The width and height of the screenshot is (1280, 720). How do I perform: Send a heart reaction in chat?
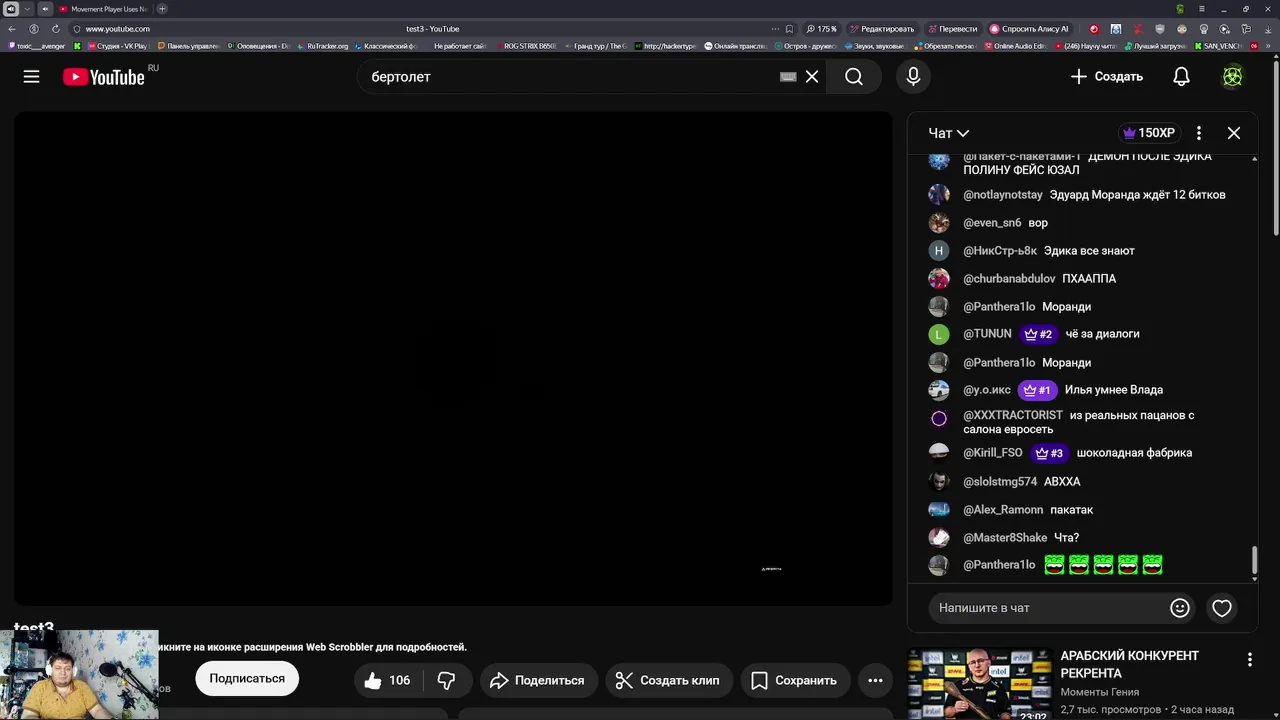(x=1222, y=608)
